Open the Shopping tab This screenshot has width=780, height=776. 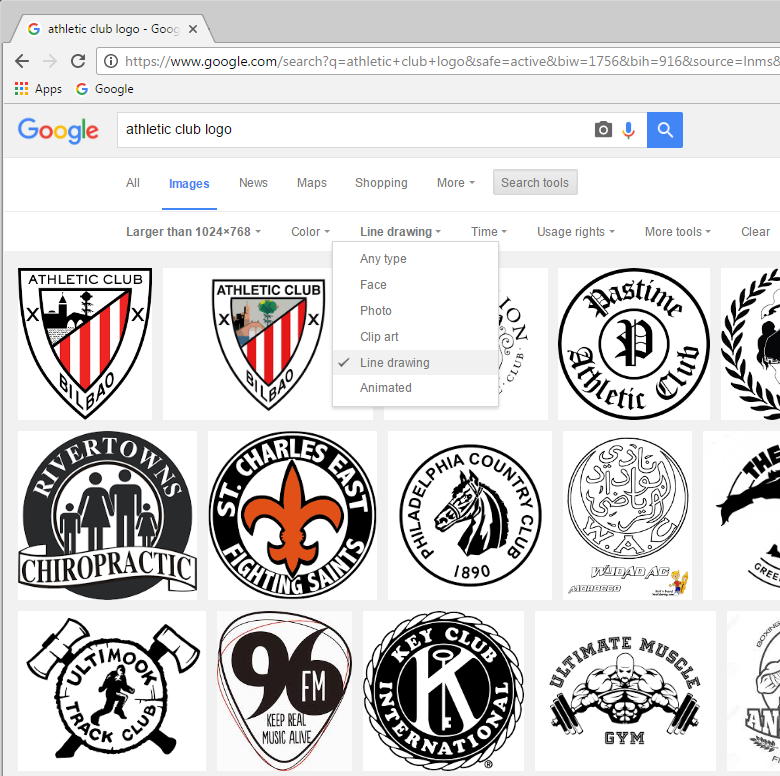click(381, 183)
